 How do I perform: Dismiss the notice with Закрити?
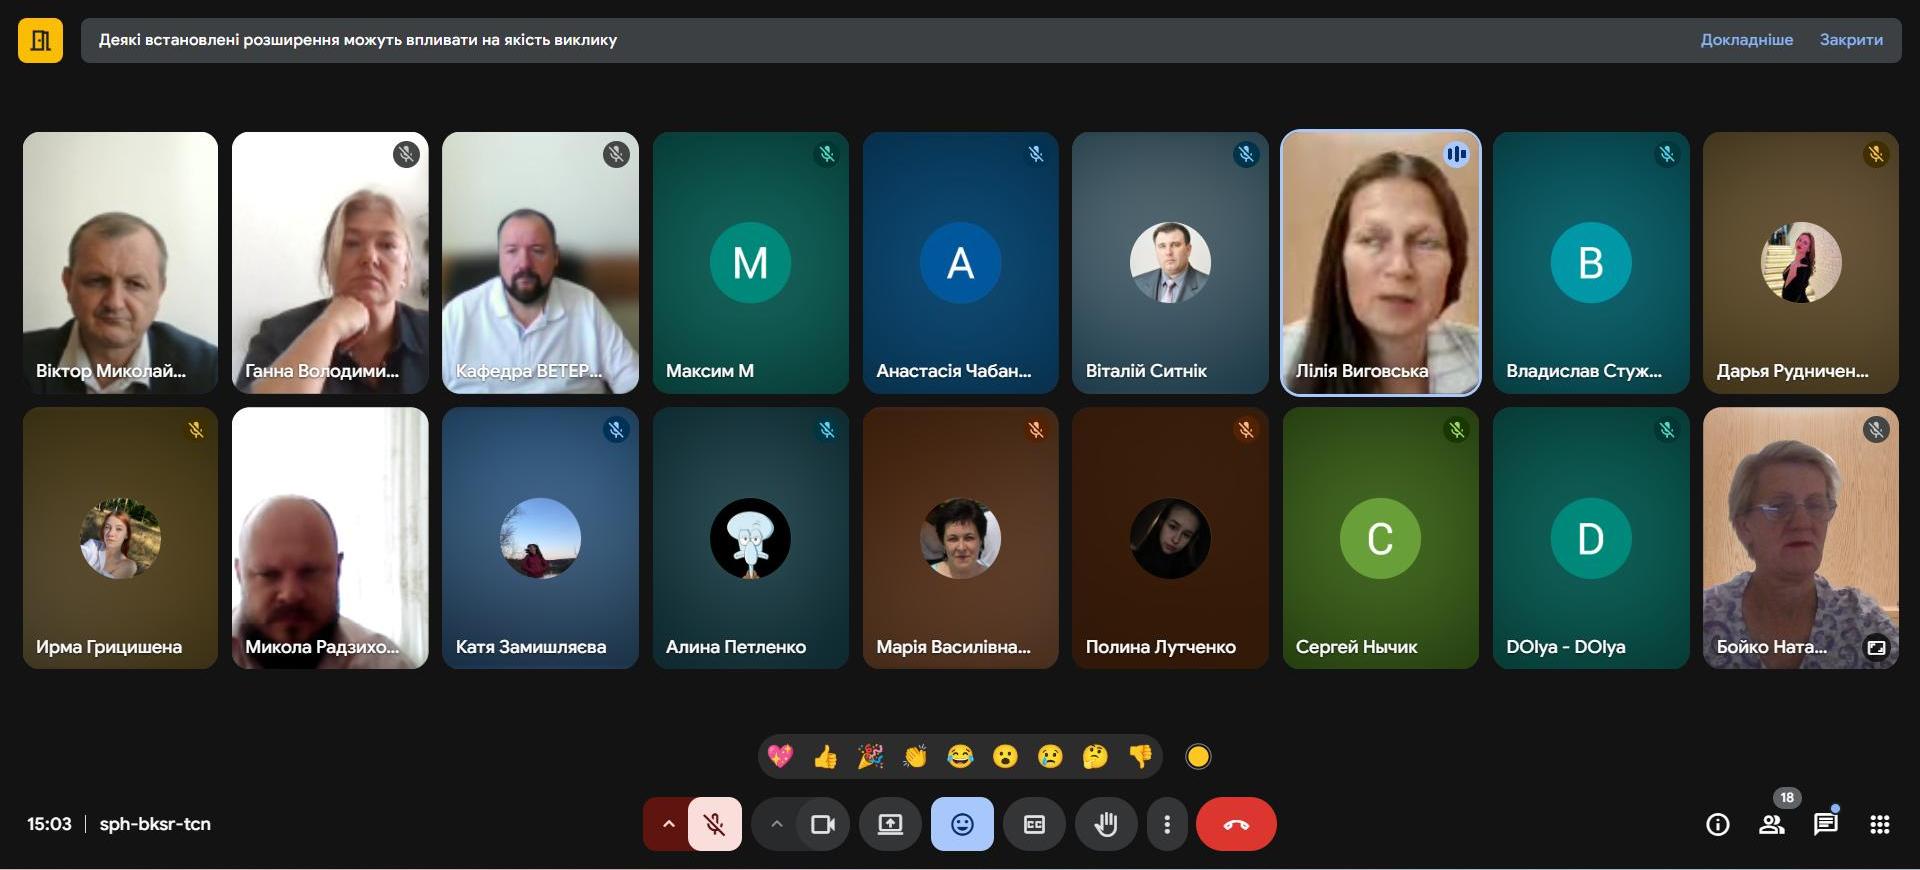(x=1851, y=40)
